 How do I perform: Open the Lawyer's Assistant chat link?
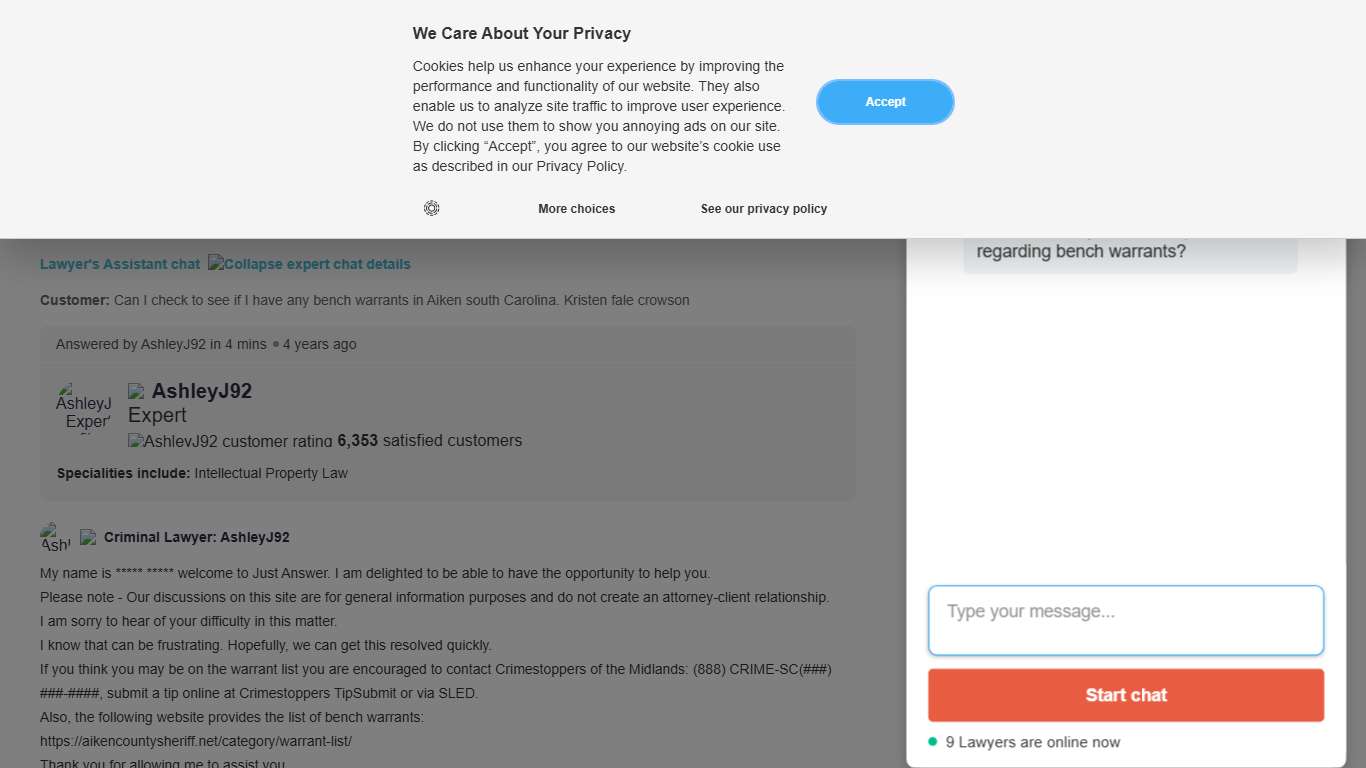coord(120,264)
